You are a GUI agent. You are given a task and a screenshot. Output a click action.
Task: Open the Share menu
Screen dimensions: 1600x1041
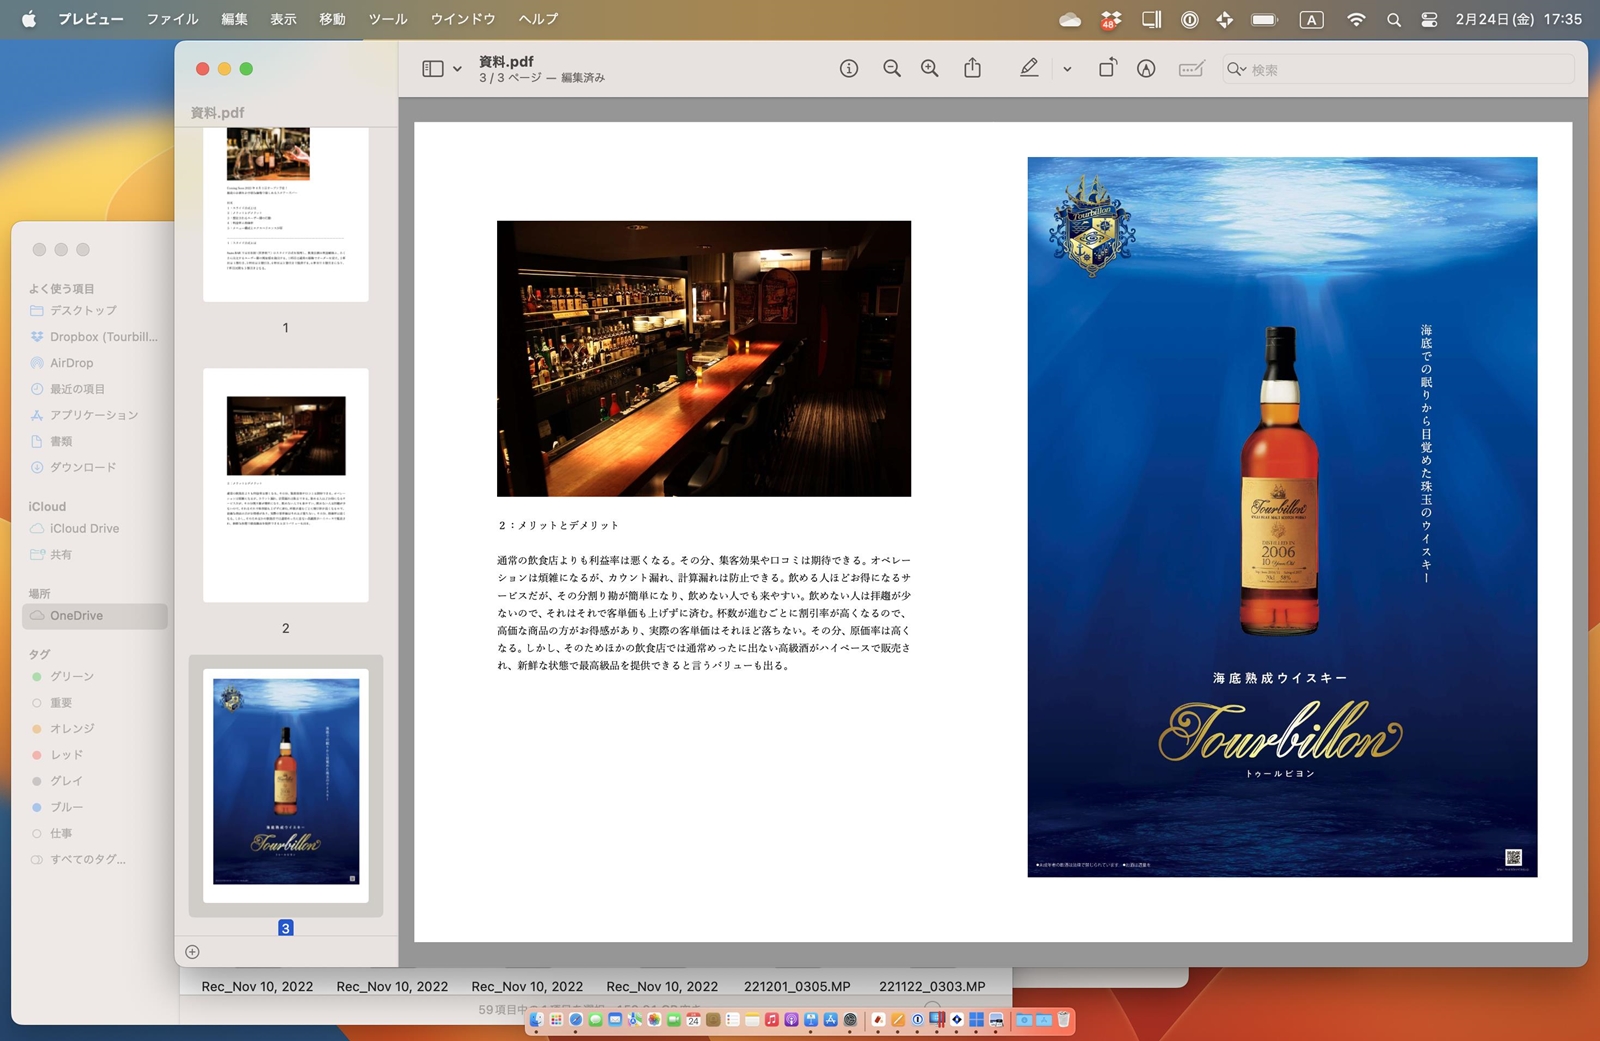point(971,68)
